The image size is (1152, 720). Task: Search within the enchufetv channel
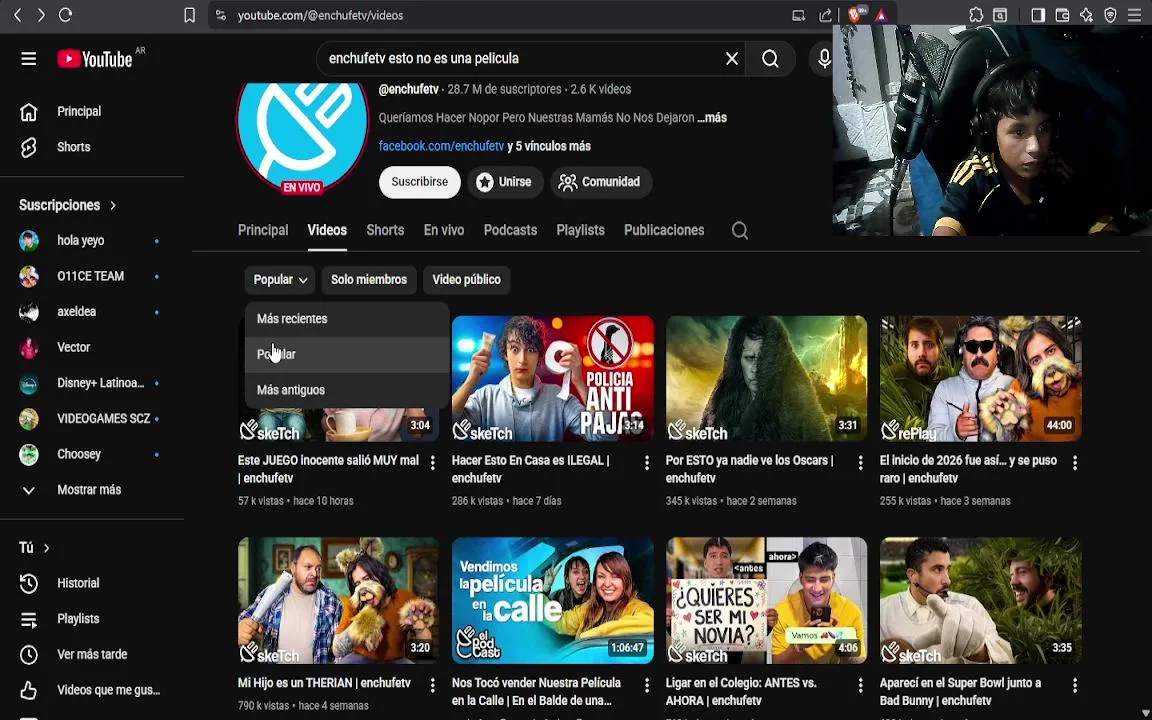[740, 231]
